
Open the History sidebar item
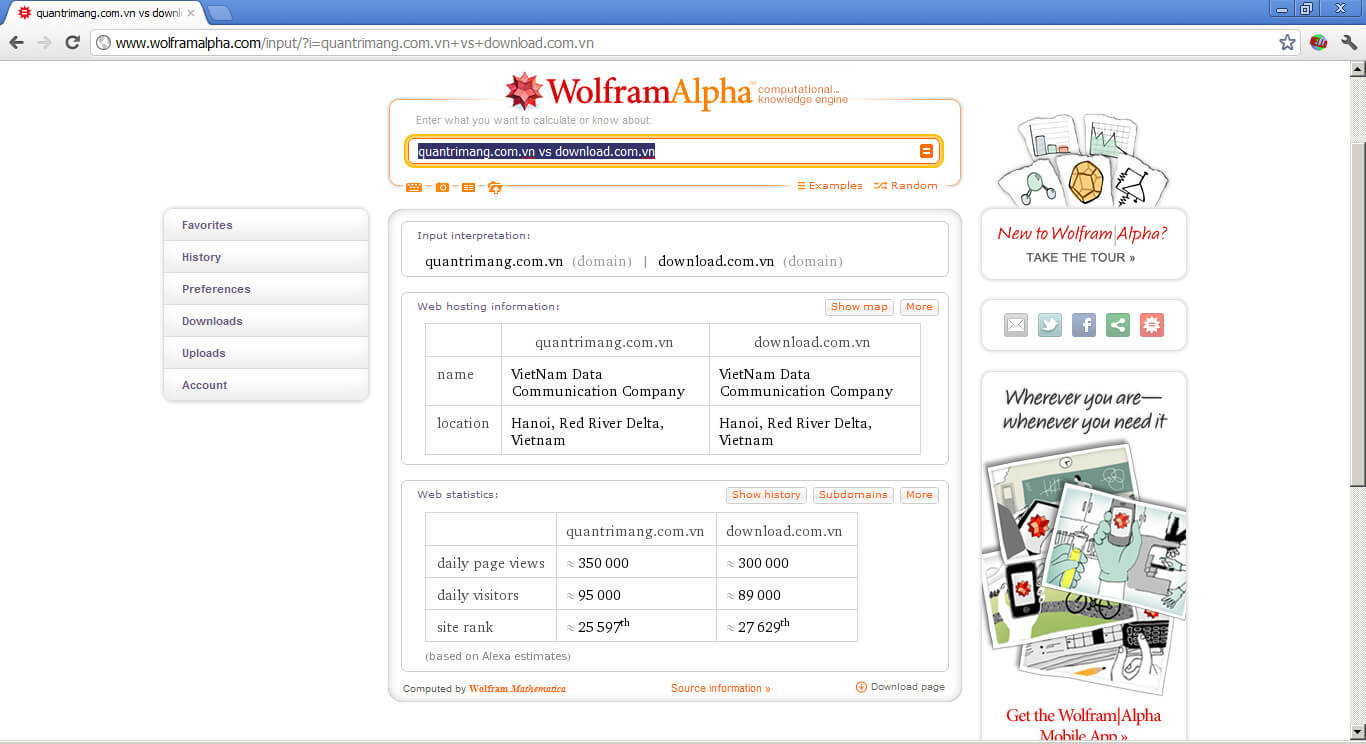(x=266, y=257)
